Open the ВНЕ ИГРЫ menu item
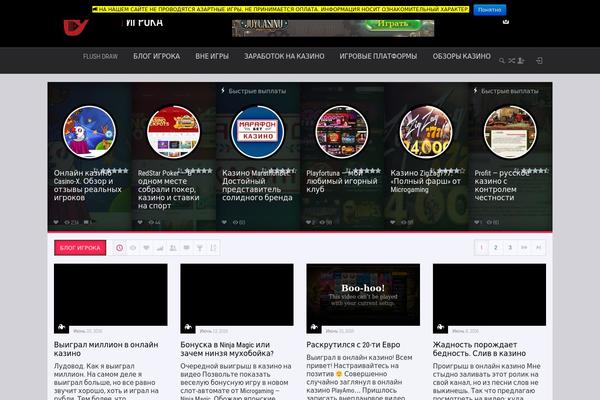 pos(212,56)
